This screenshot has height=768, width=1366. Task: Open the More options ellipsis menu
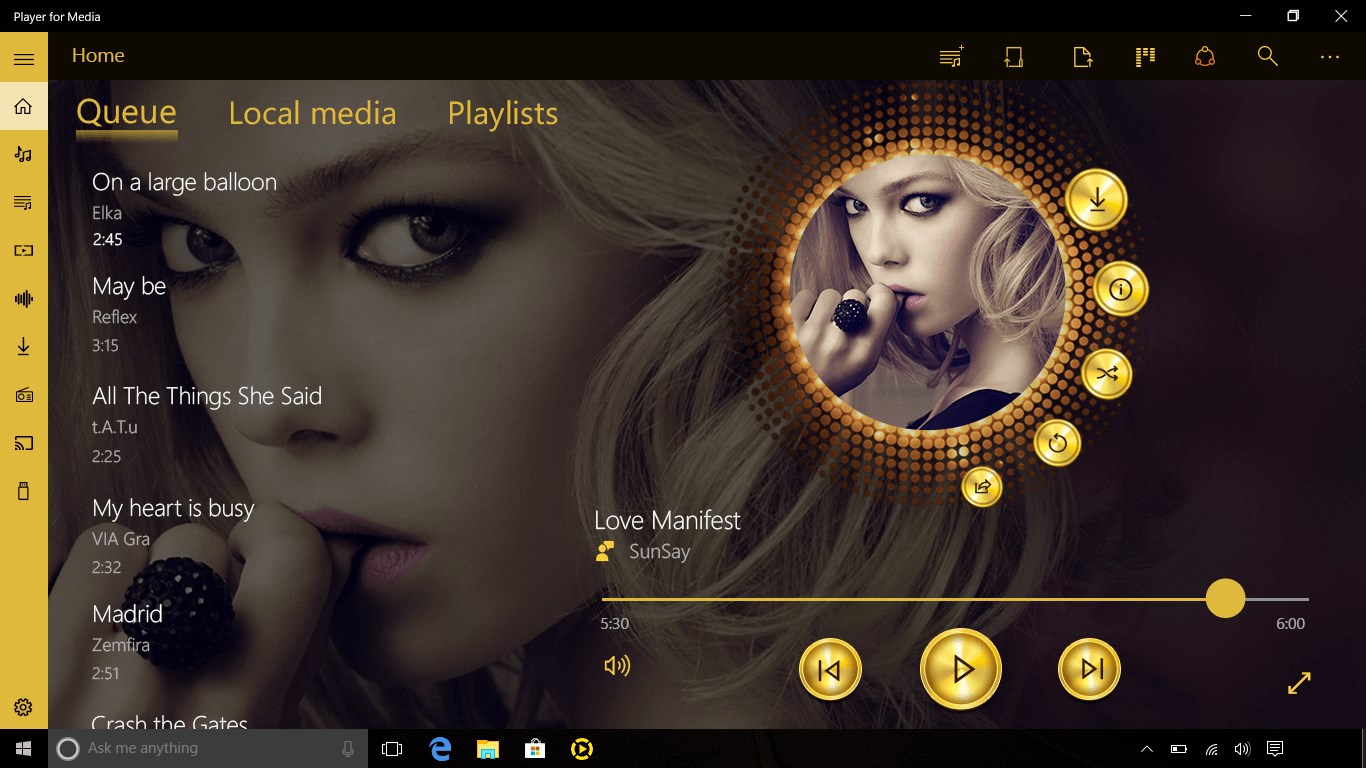(1330, 56)
